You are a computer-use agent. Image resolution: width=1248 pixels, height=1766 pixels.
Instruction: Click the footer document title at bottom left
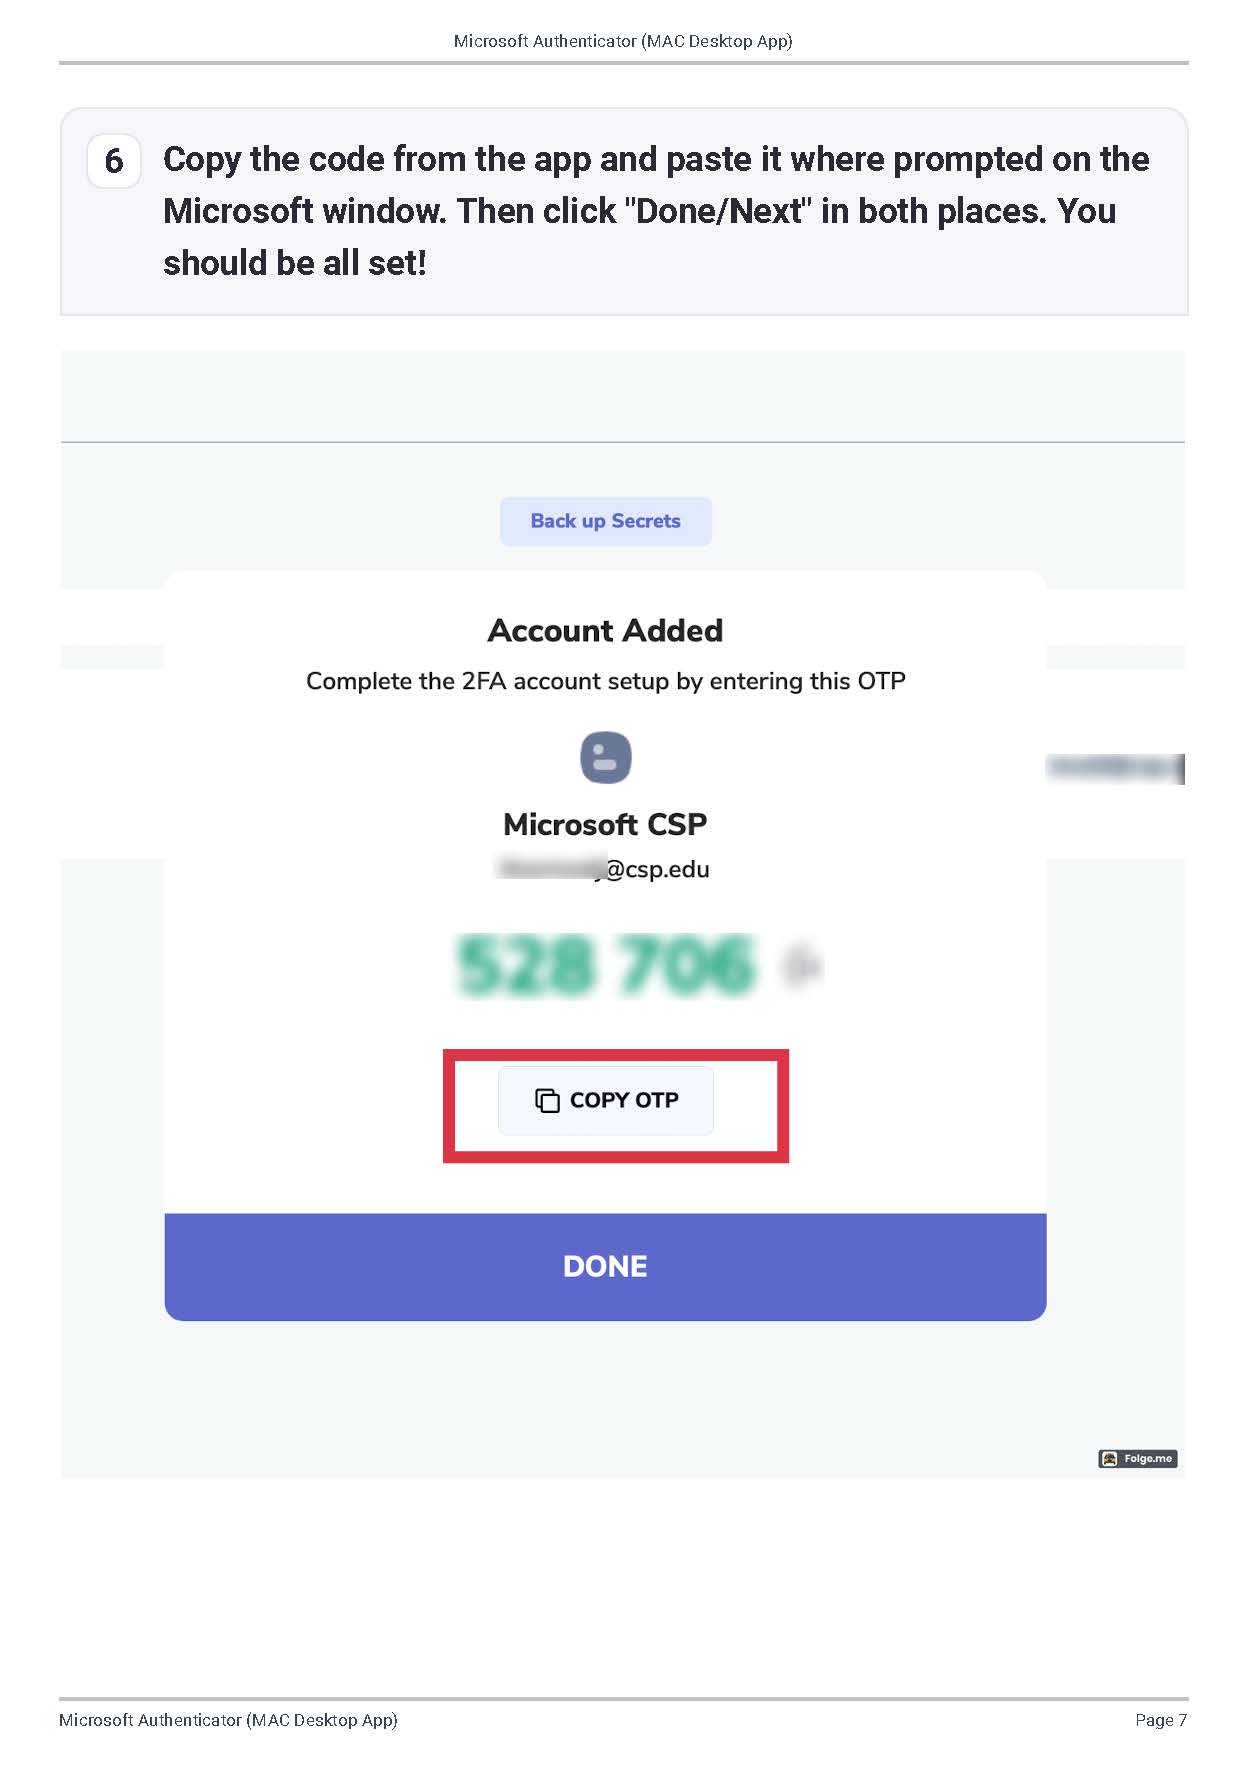[x=228, y=1720]
